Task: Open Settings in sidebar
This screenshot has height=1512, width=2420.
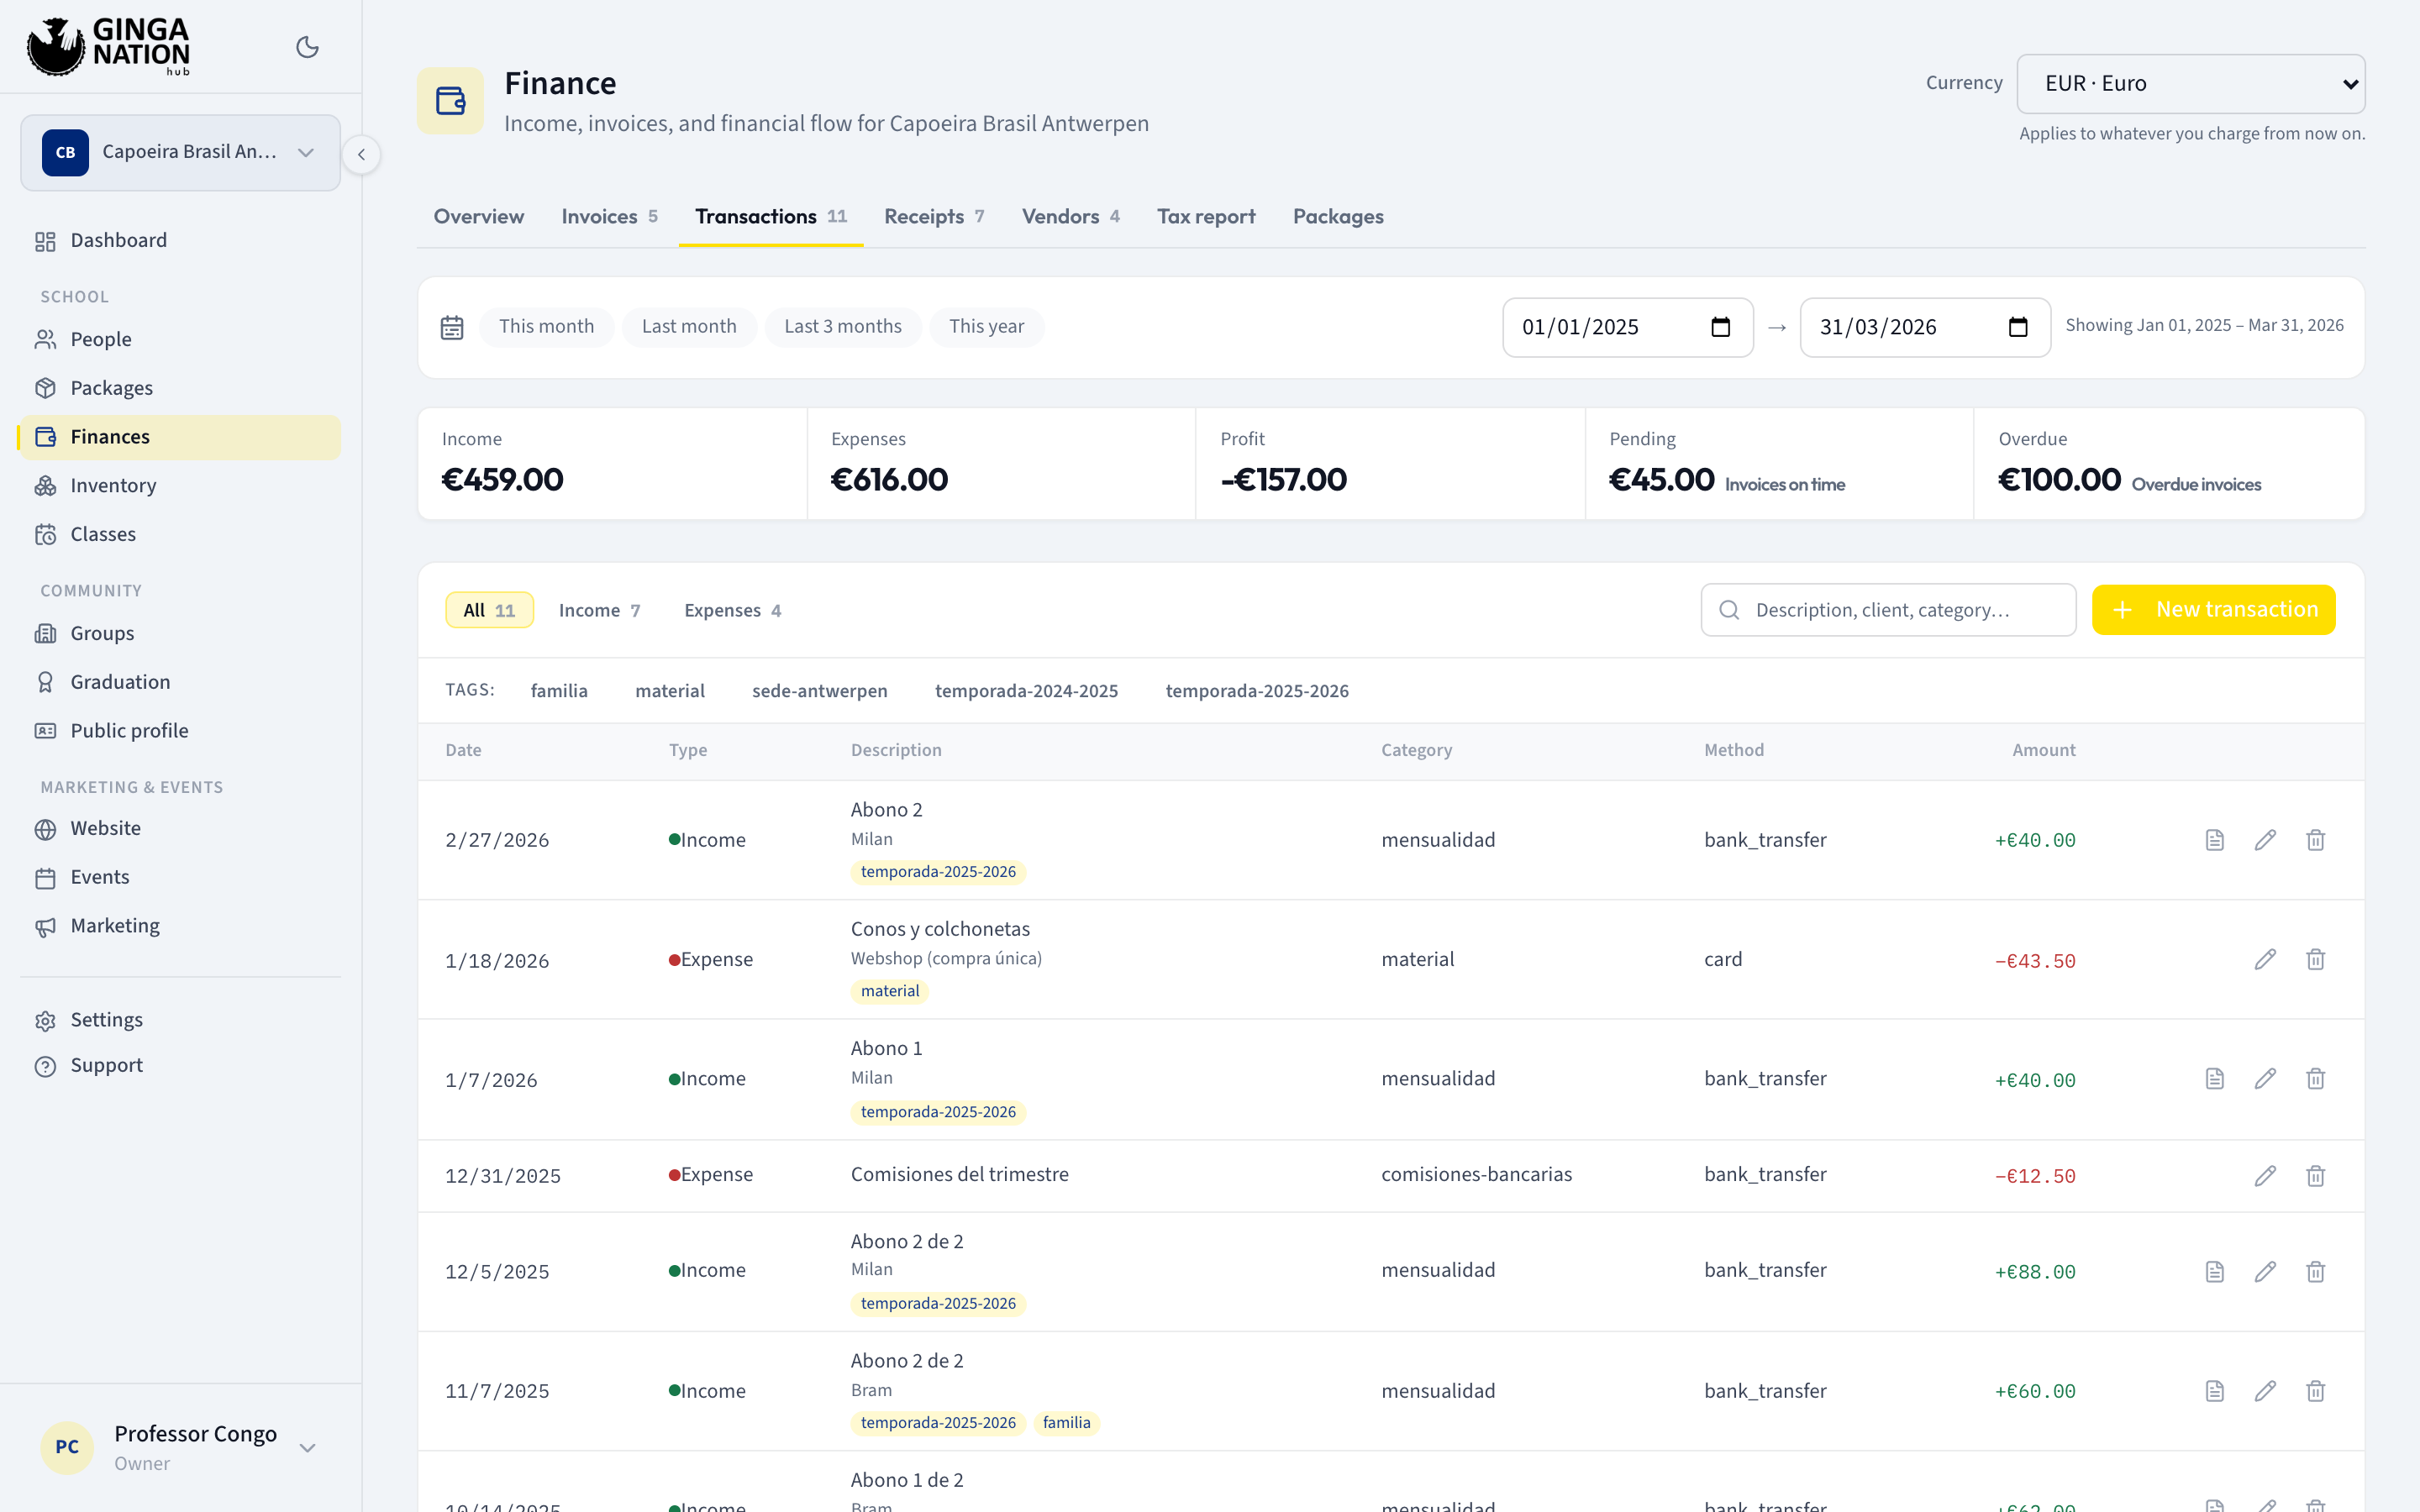Action: pyautogui.click(x=180, y=1020)
